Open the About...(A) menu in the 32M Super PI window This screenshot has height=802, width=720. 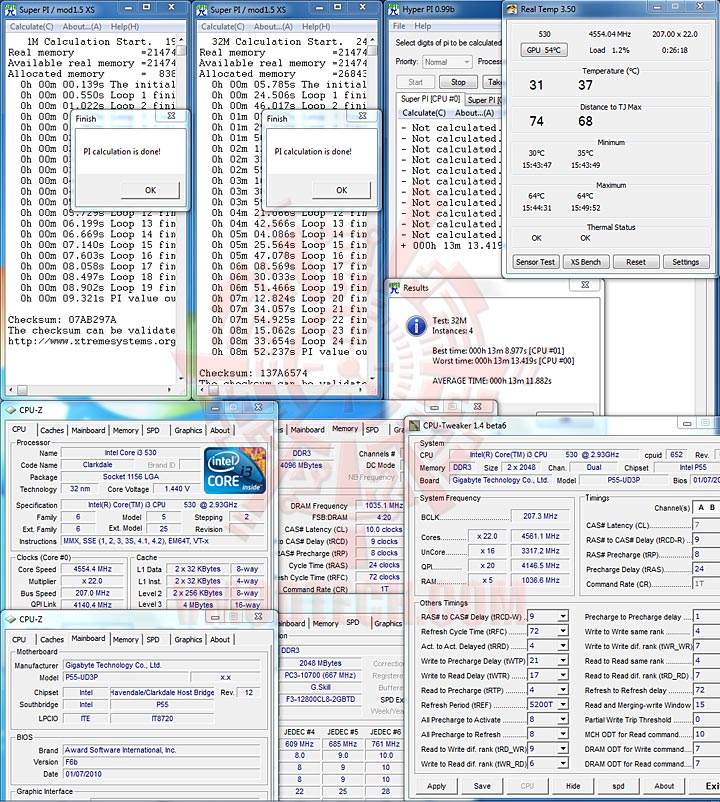pyautogui.click(x=273, y=27)
